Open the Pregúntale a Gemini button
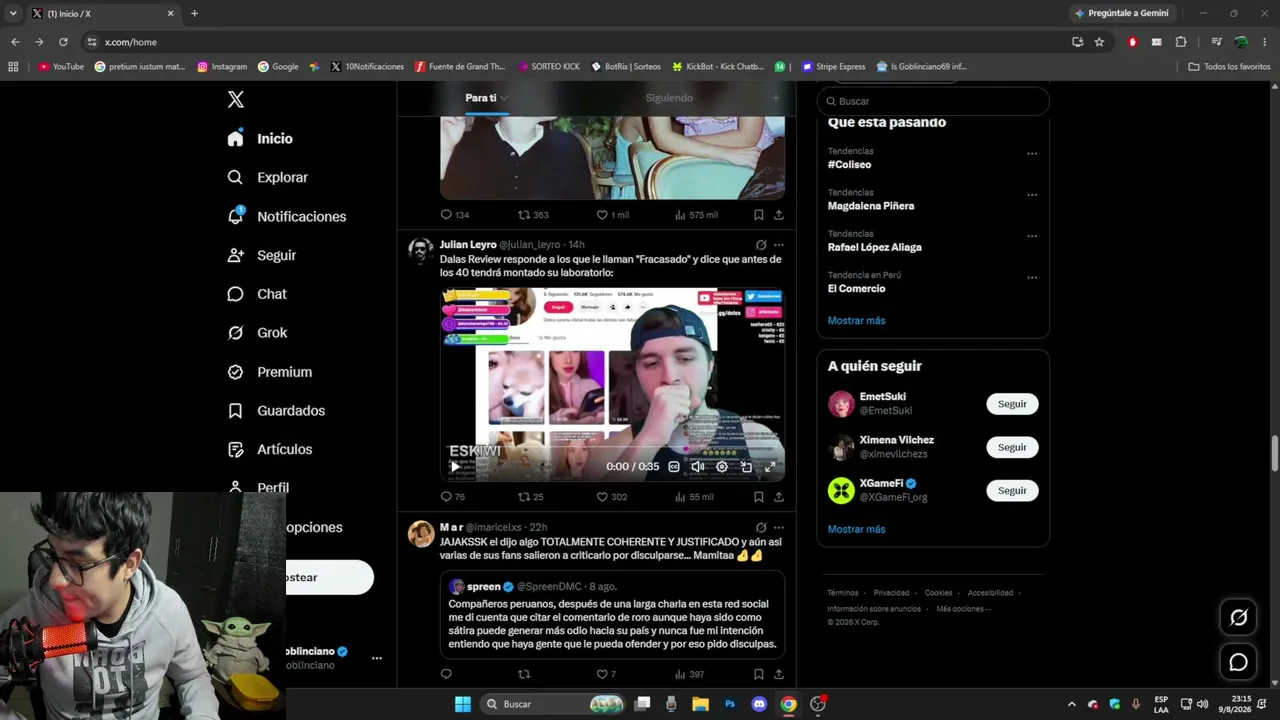This screenshot has width=1280, height=720. pos(1121,13)
